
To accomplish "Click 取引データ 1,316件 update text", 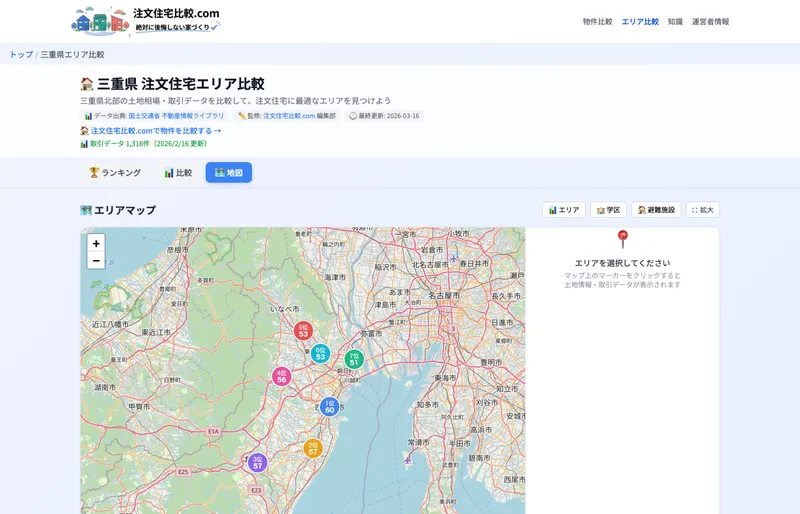I will (148, 144).
